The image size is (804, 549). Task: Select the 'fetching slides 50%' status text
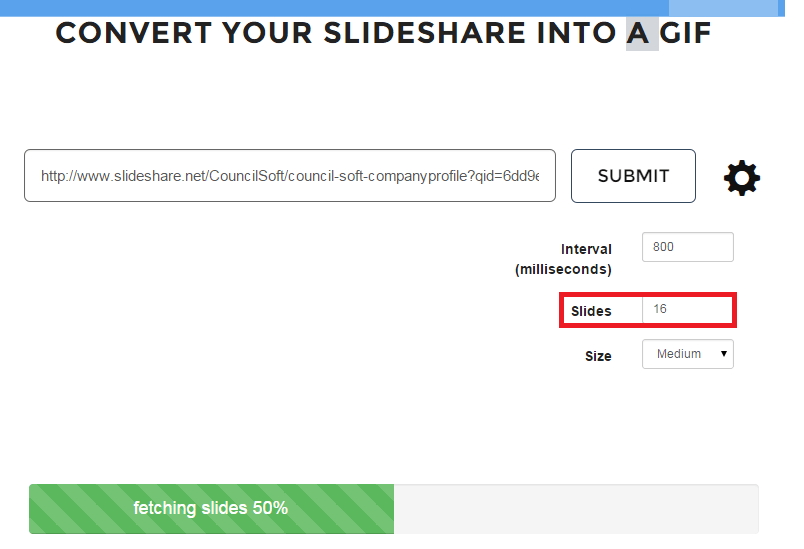click(210, 508)
